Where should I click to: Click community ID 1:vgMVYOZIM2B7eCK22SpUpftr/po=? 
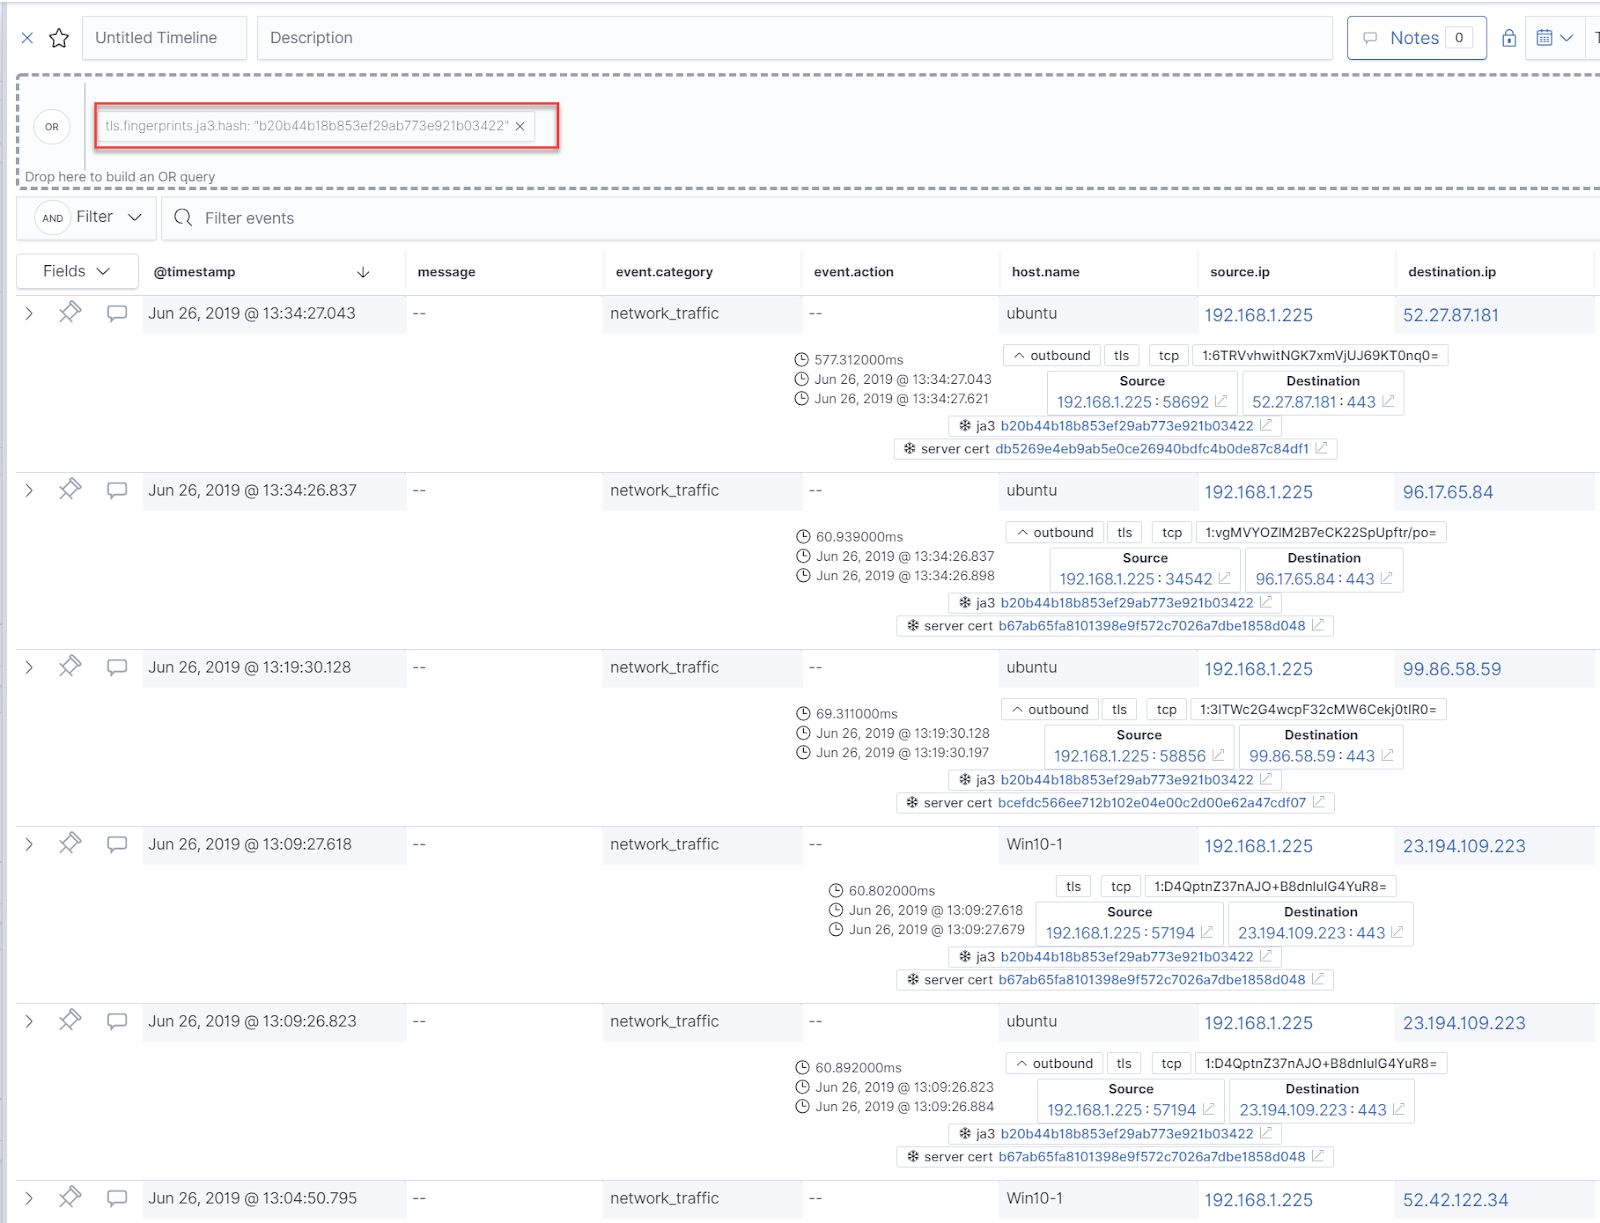pos(1320,533)
